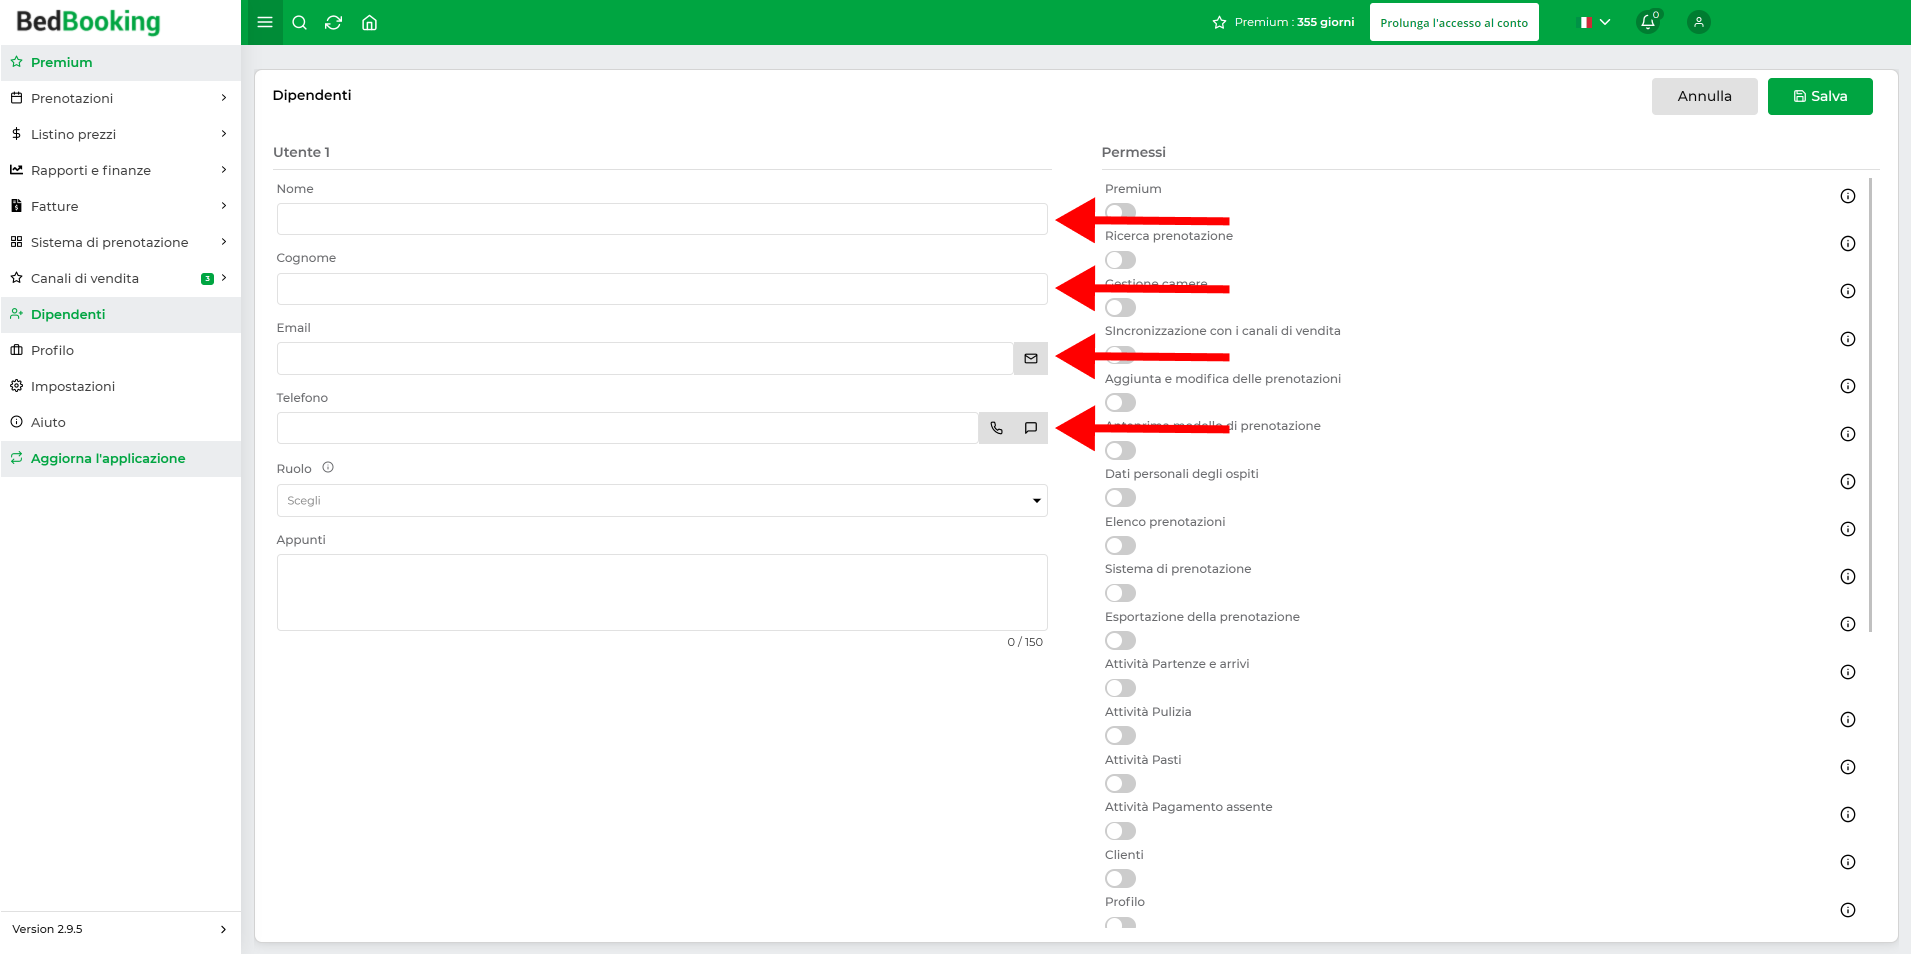The height and width of the screenshot is (954, 1911).
Task: Click the envelope icon beside Email field
Action: [x=1031, y=358]
